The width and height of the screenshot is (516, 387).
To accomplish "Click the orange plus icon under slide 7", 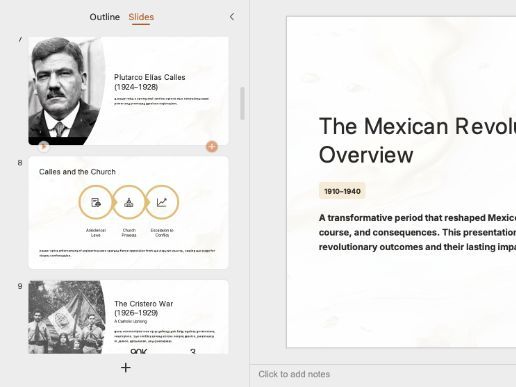I will tap(212, 146).
